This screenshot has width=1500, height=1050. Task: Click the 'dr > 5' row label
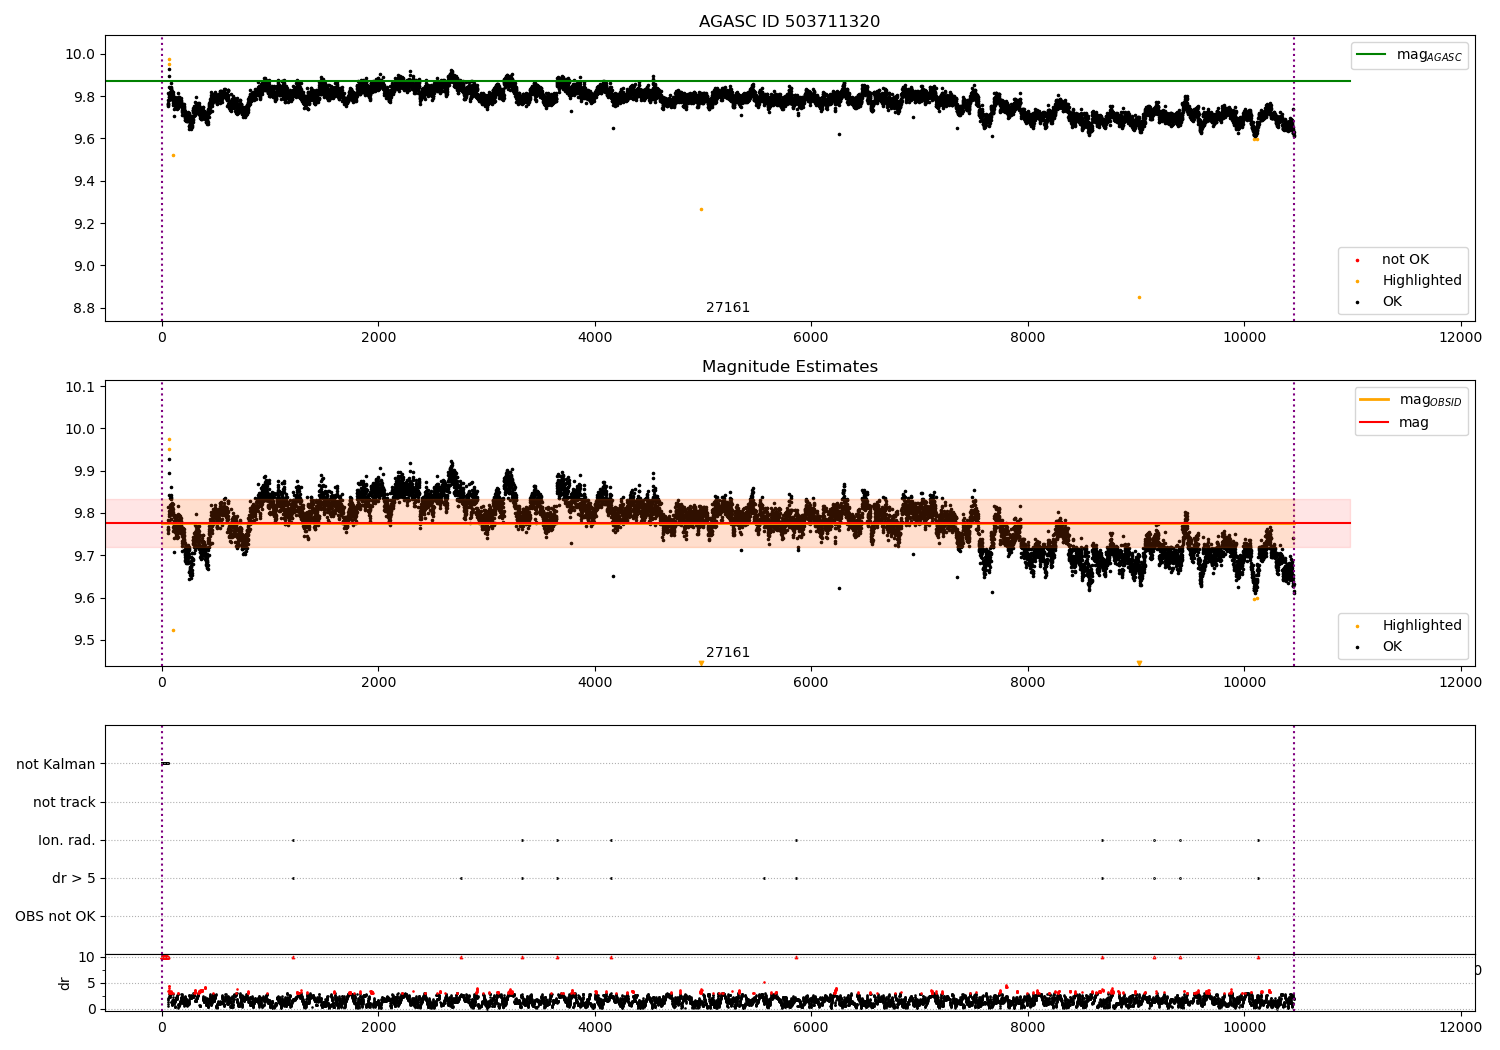pyautogui.click(x=74, y=878)
